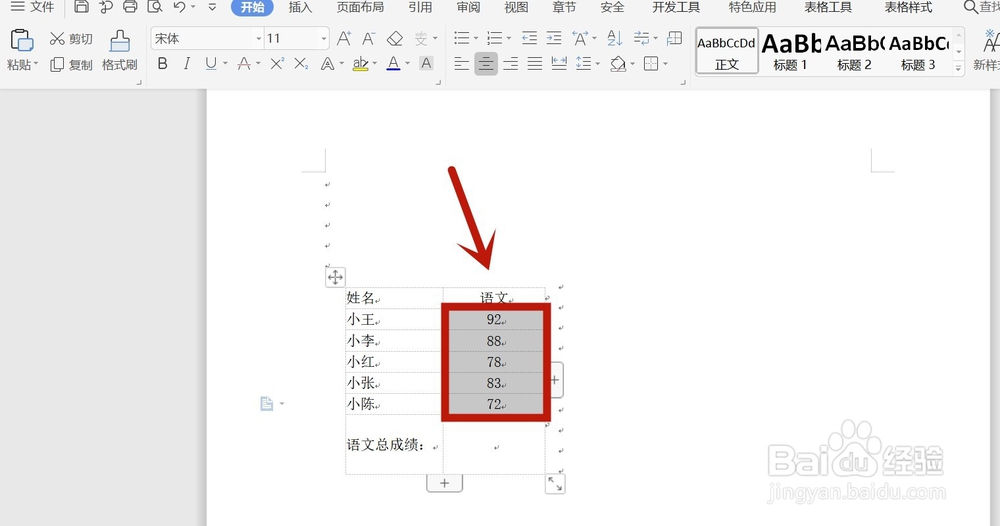The width and height of the screenshot is (1000, 526).
Task: Click the table resize handle icon
Action: click(x=555, y=484)
